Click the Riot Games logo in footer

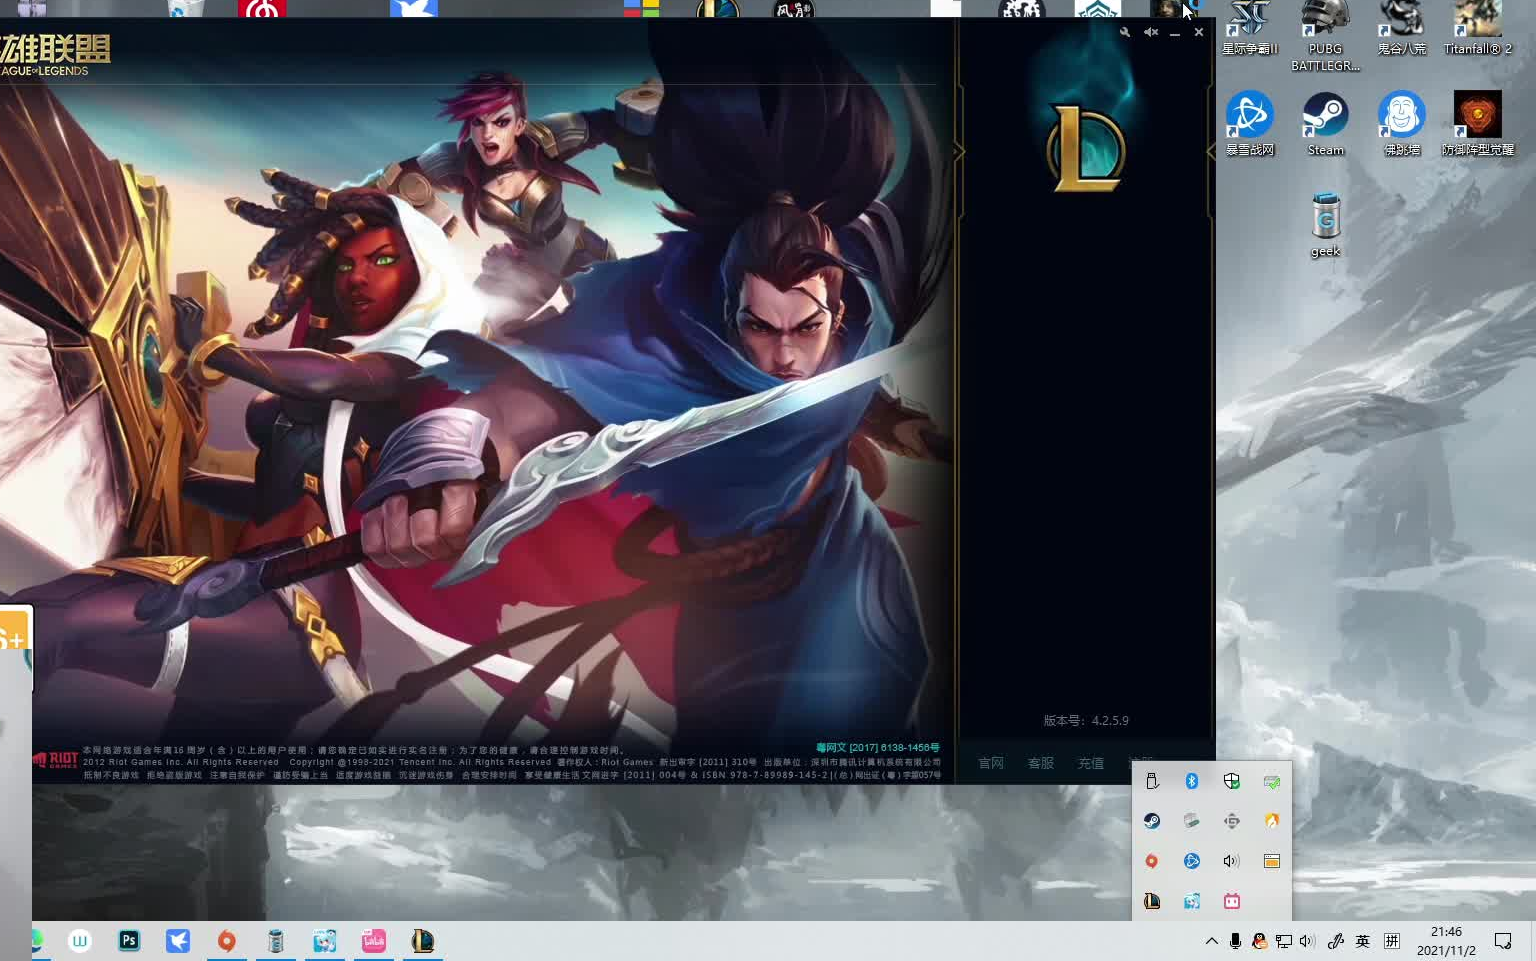[55, 761]
